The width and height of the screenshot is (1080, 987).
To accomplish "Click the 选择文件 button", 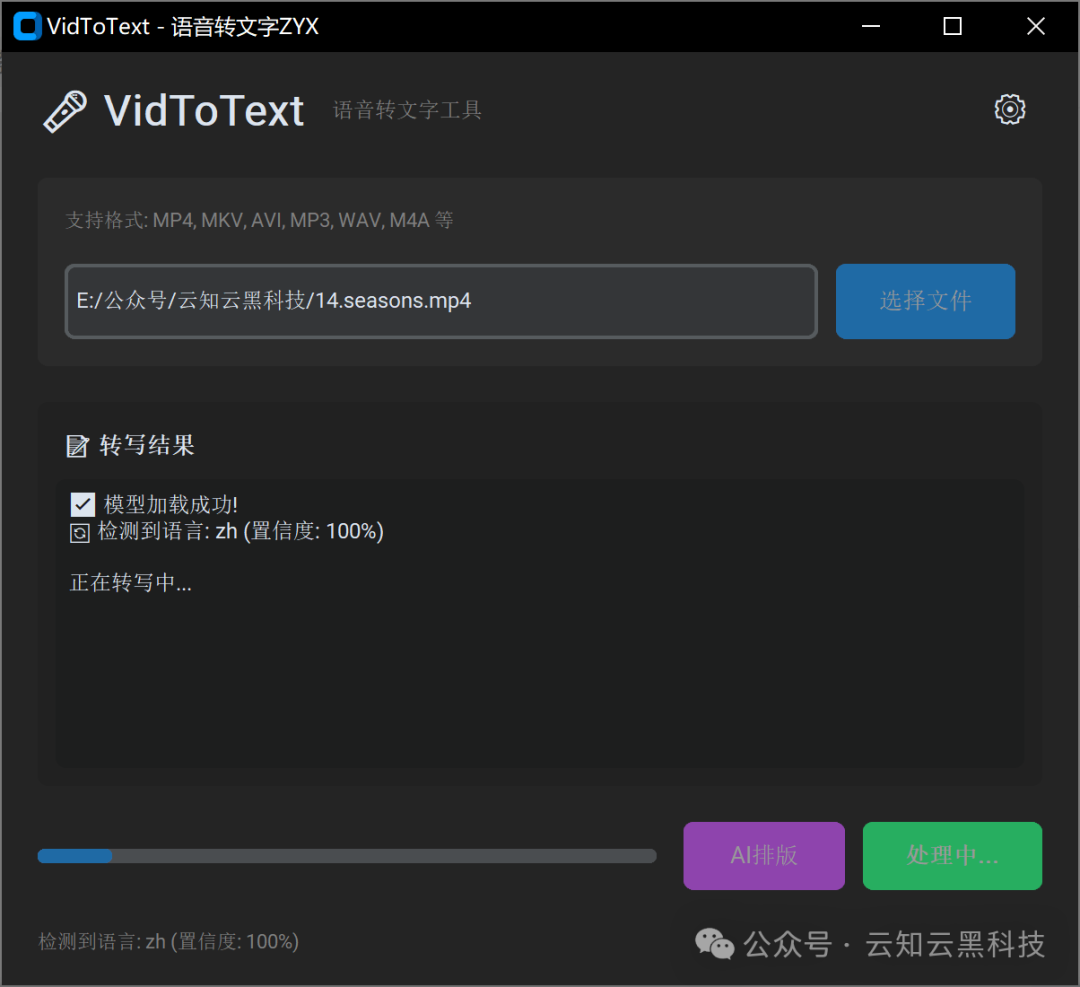I will click(925, 301).
